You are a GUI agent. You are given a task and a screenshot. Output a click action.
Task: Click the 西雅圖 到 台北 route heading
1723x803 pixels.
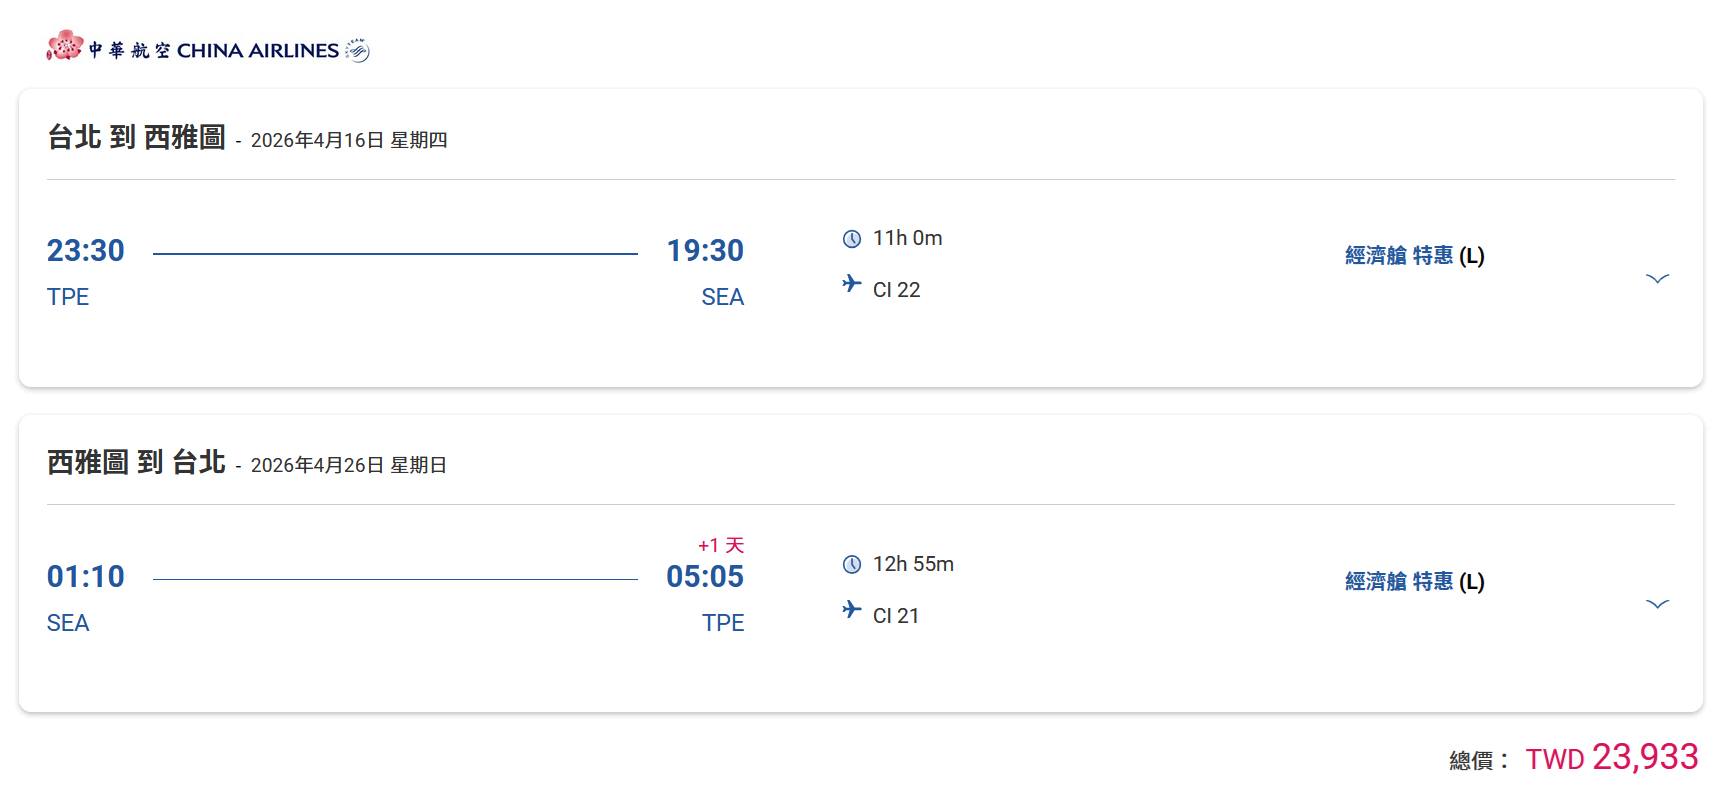137,462
